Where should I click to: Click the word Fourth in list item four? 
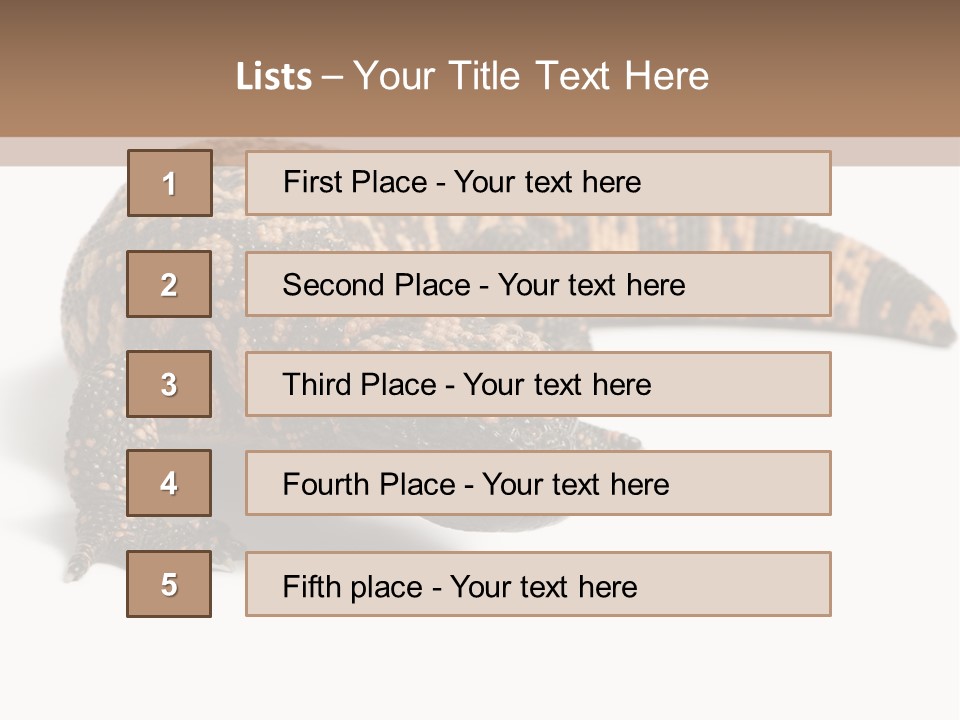point(327,484)
